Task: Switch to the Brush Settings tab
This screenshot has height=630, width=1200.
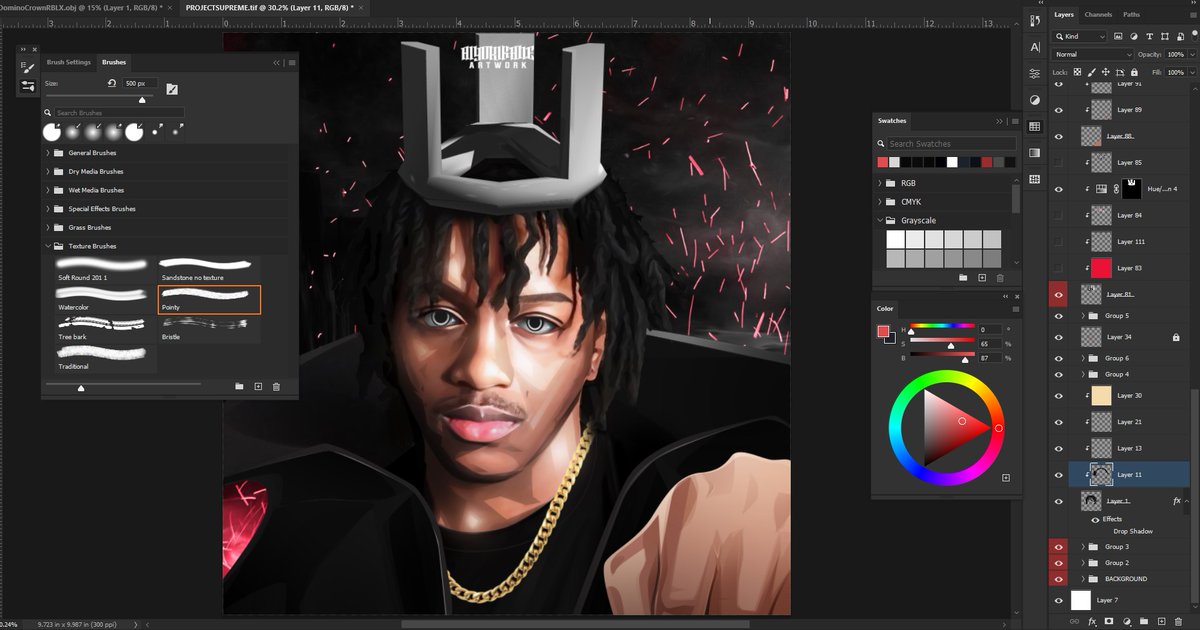Action: [x=69, y=62]
